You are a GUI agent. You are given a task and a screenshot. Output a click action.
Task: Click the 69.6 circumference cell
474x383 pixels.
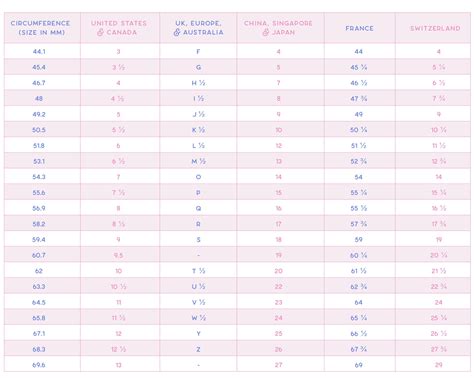(x=39, y=365)
